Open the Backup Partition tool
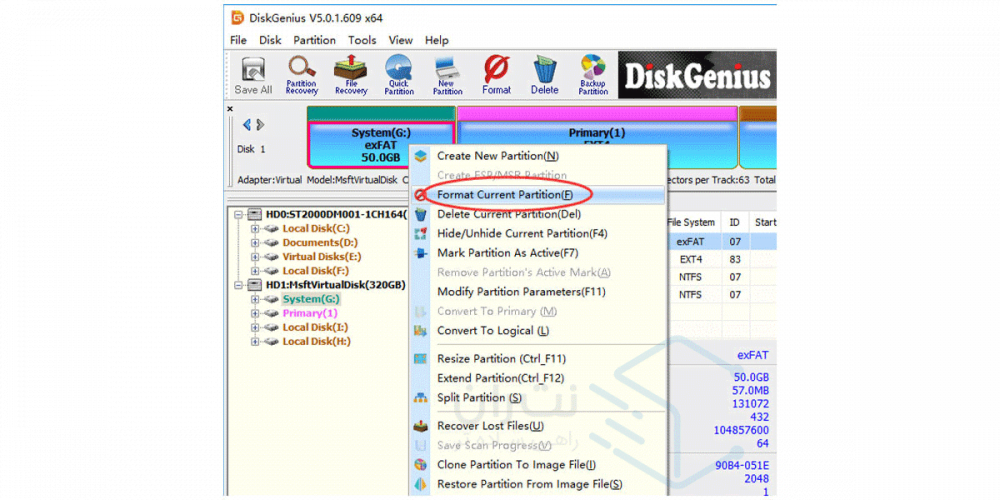This screenshot has height=500, width=1000. (x=593, y=75)
